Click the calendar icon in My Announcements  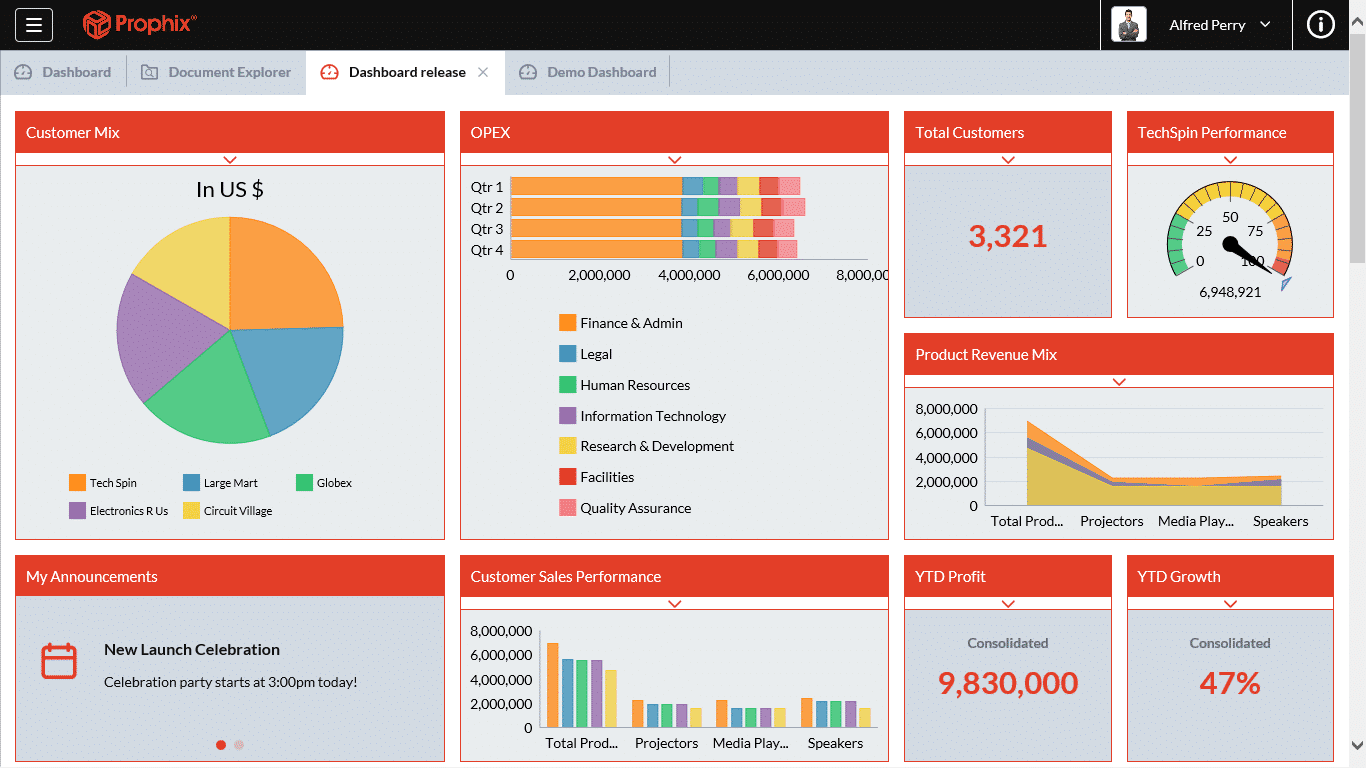point(59,661)
